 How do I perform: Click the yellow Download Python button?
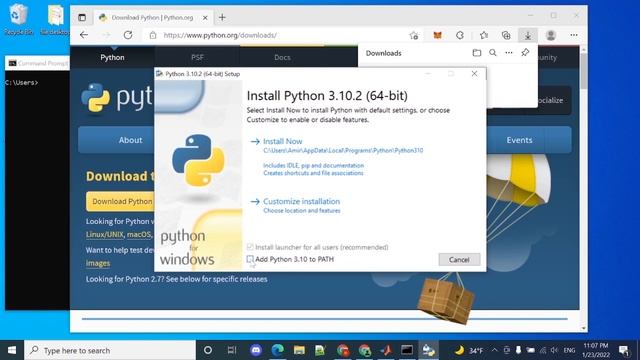[x=120, y=201]
